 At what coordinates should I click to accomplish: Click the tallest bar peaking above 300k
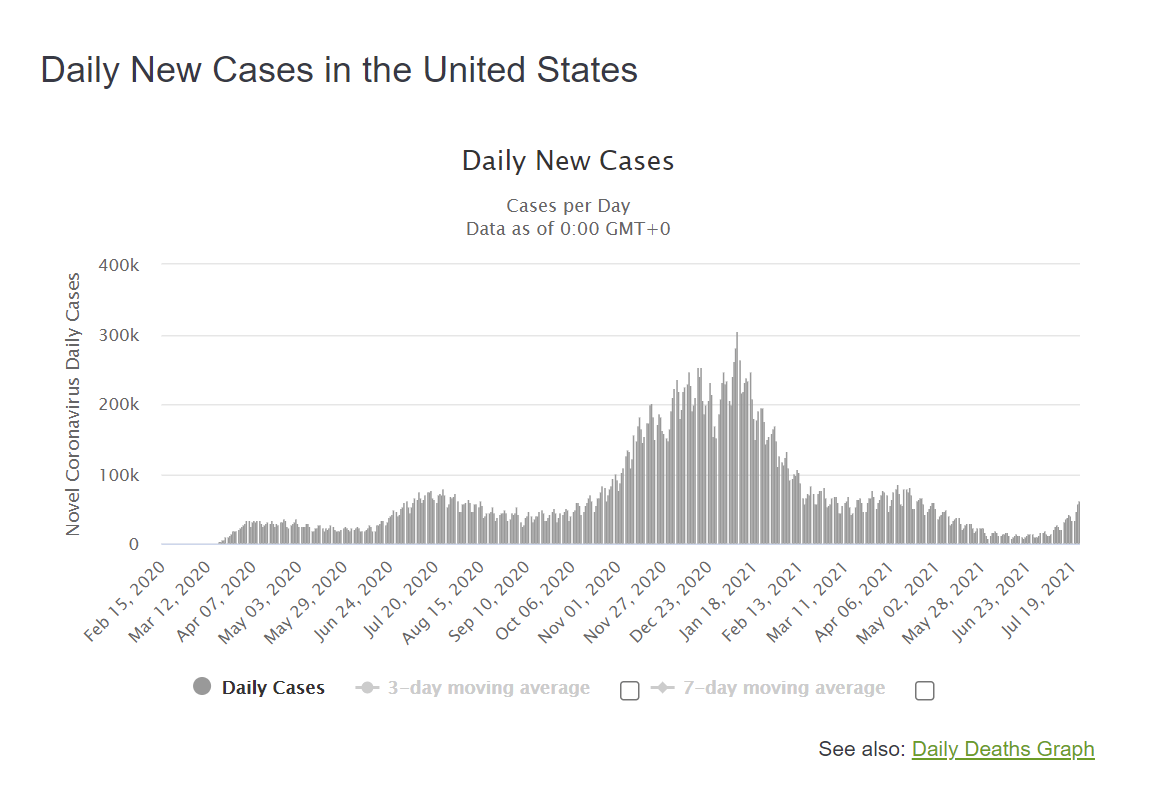pyautogui.click(x=737, y=438)
